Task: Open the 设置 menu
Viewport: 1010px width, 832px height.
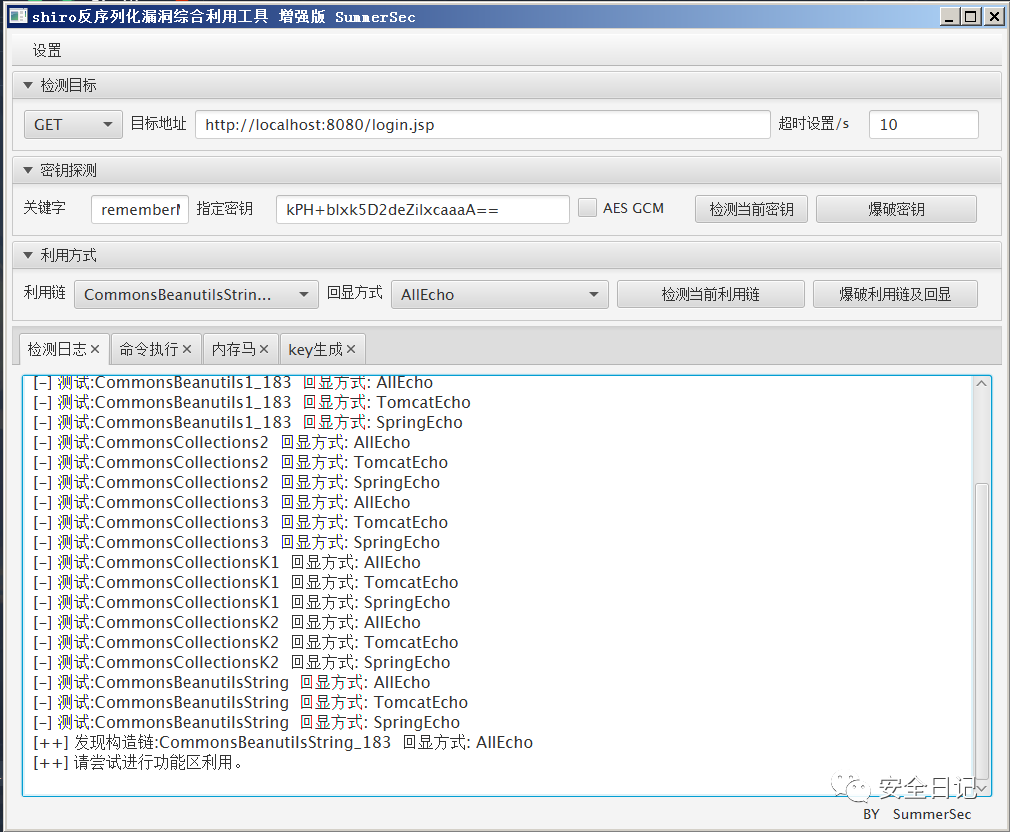Action: 47,50
